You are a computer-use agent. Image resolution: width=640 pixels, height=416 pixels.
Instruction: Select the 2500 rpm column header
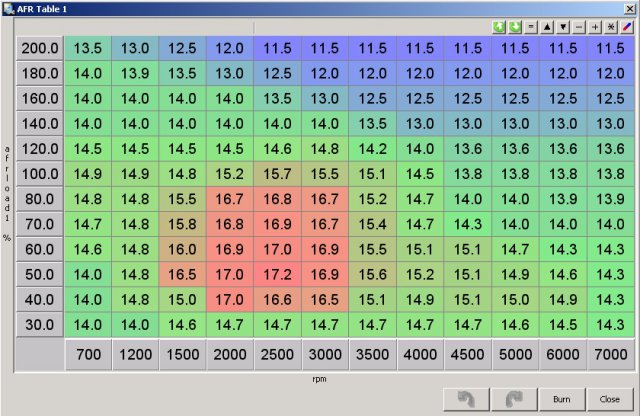pyautogui.click(x=277, y=355)
